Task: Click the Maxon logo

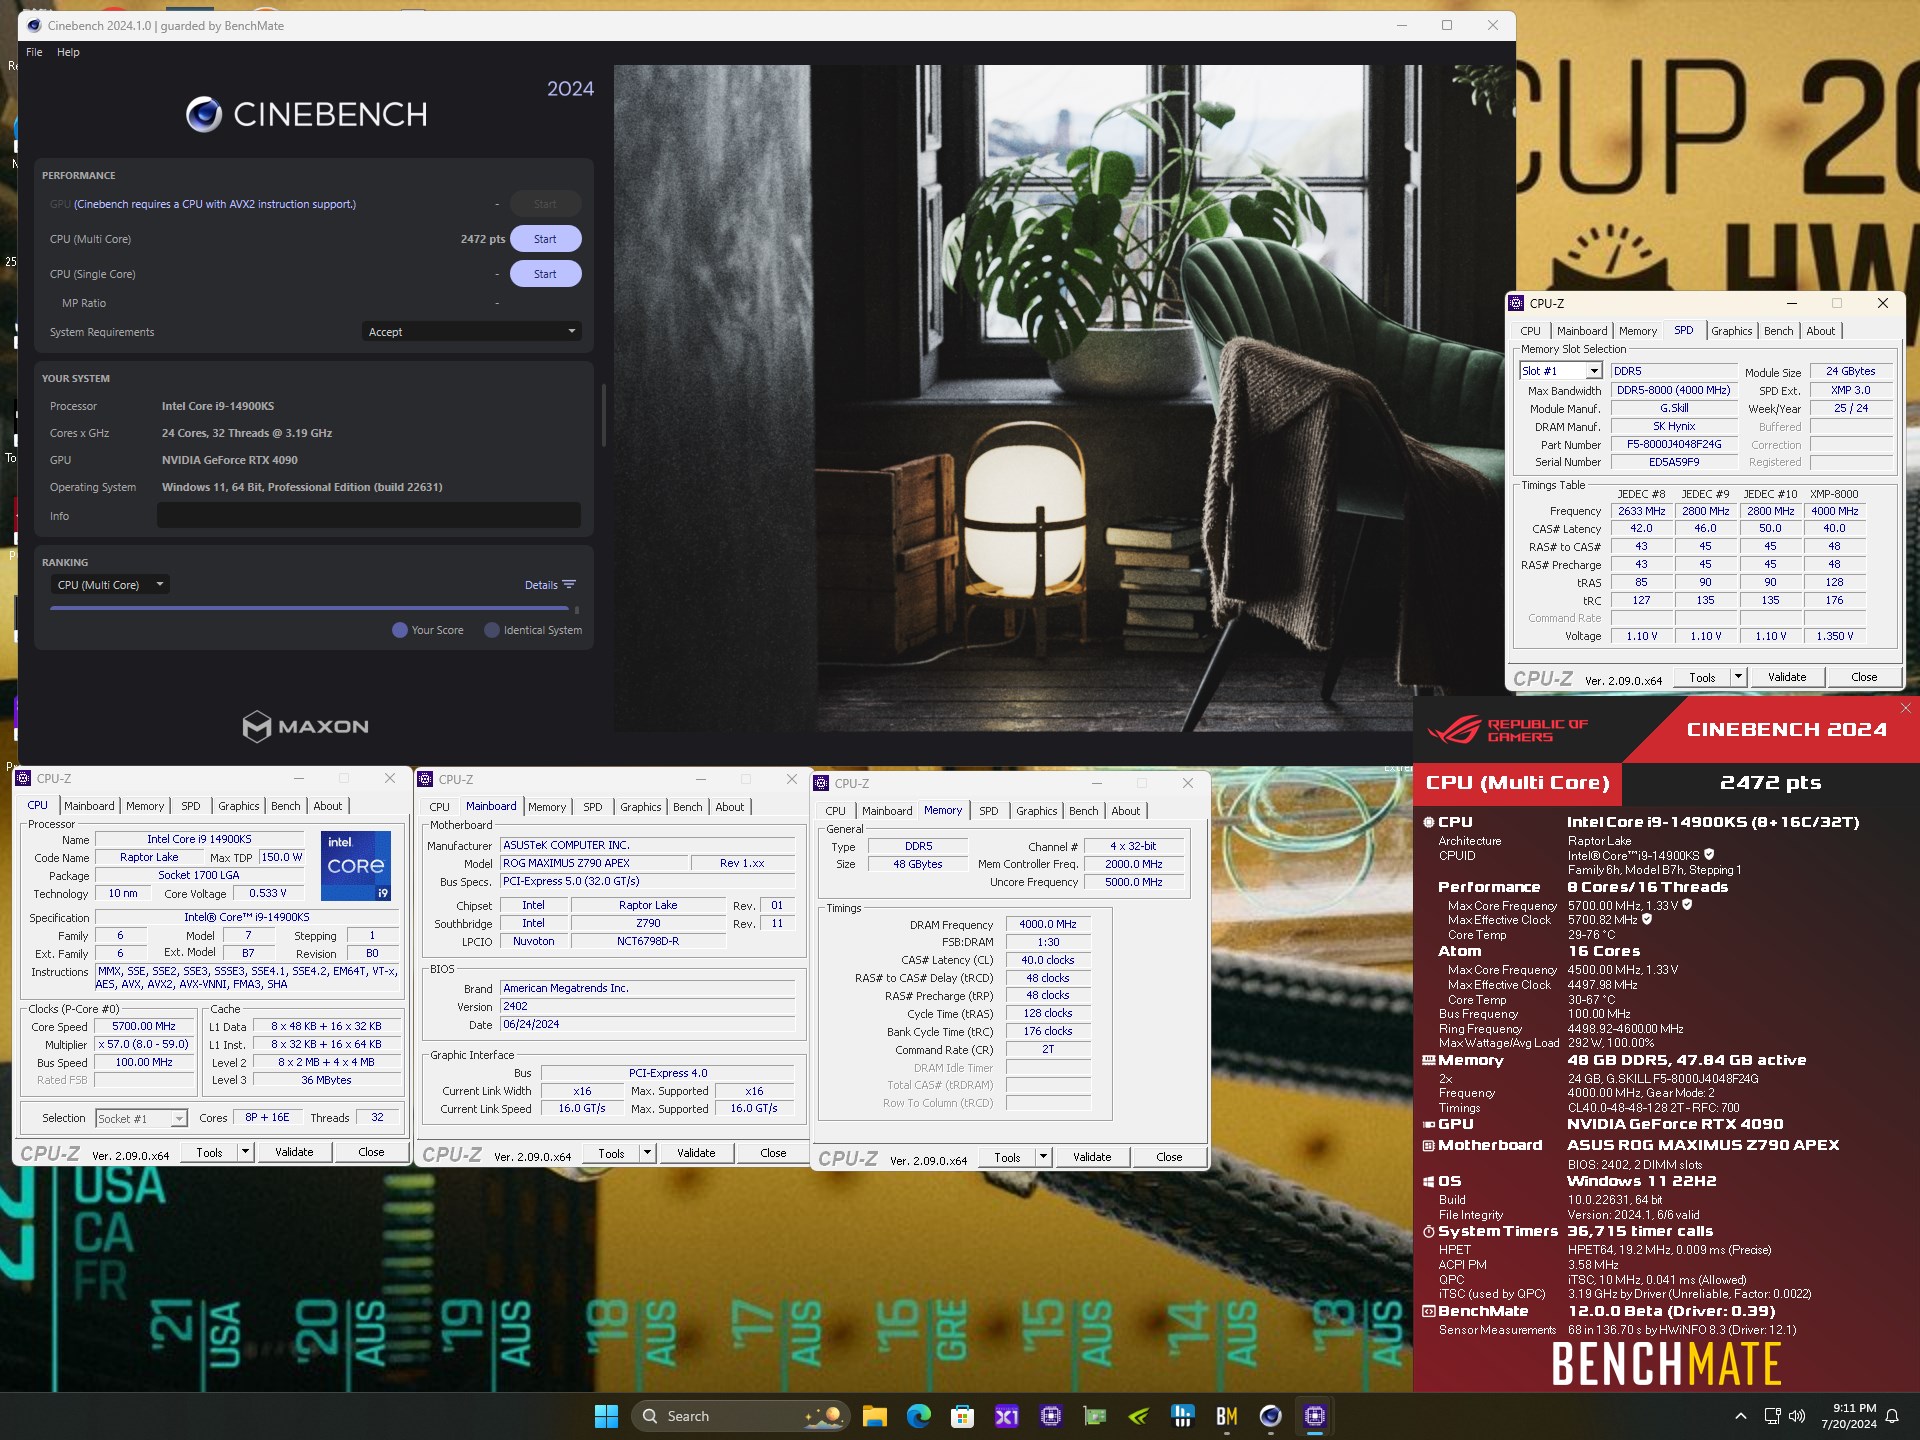Action: pos(306,727)
